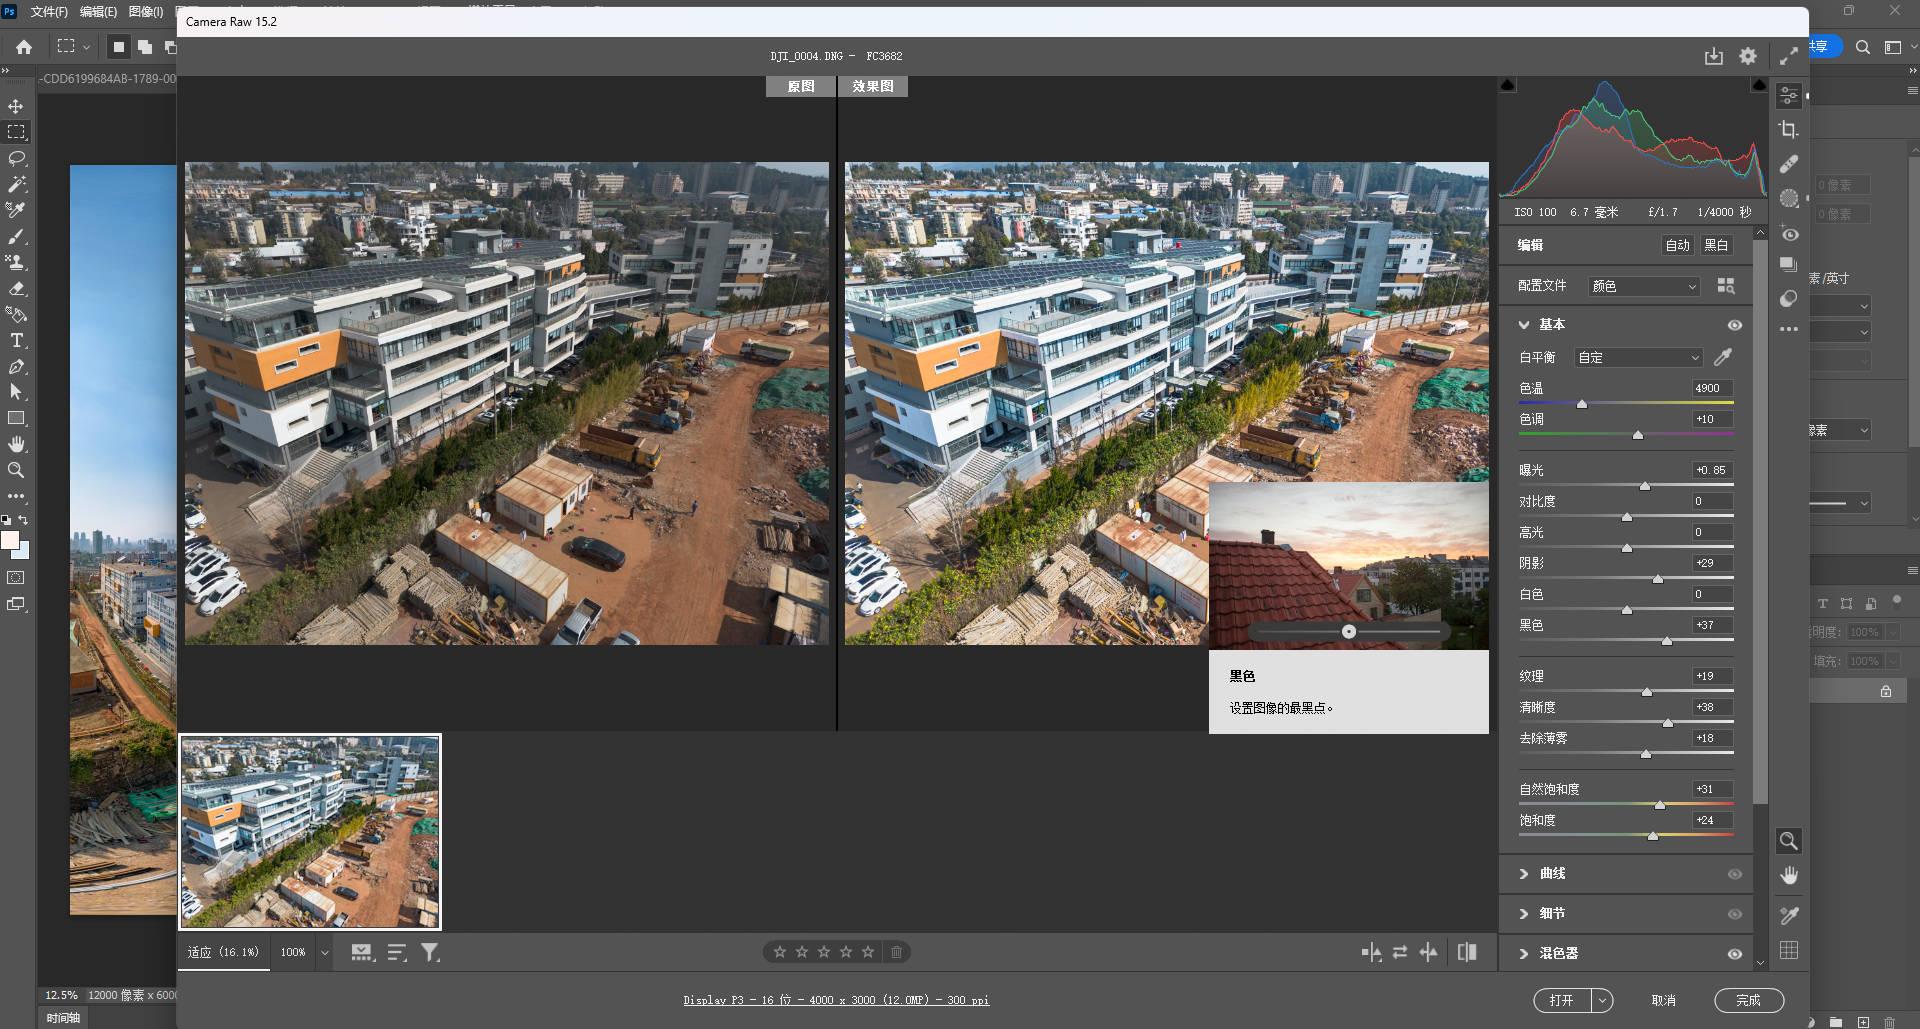Screen dimensions: 1920x1029
Task: Open the 图像(I) menu
Action: click(146, 12)
